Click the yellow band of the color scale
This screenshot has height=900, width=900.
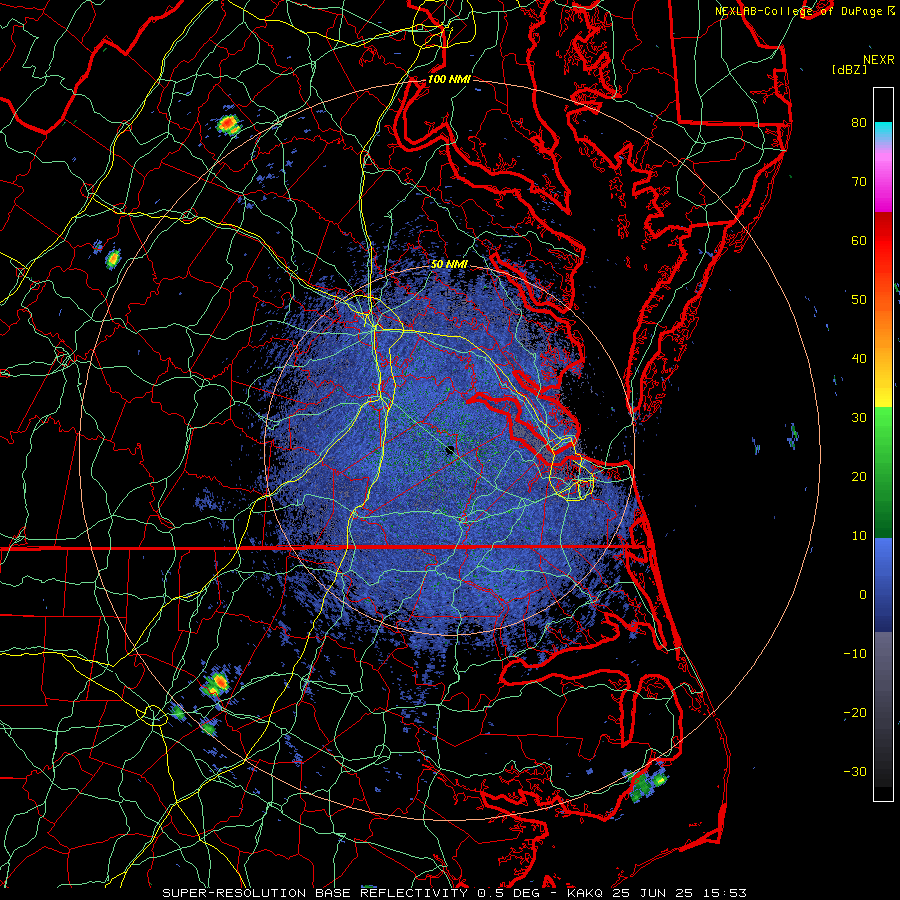click(883, 396)
